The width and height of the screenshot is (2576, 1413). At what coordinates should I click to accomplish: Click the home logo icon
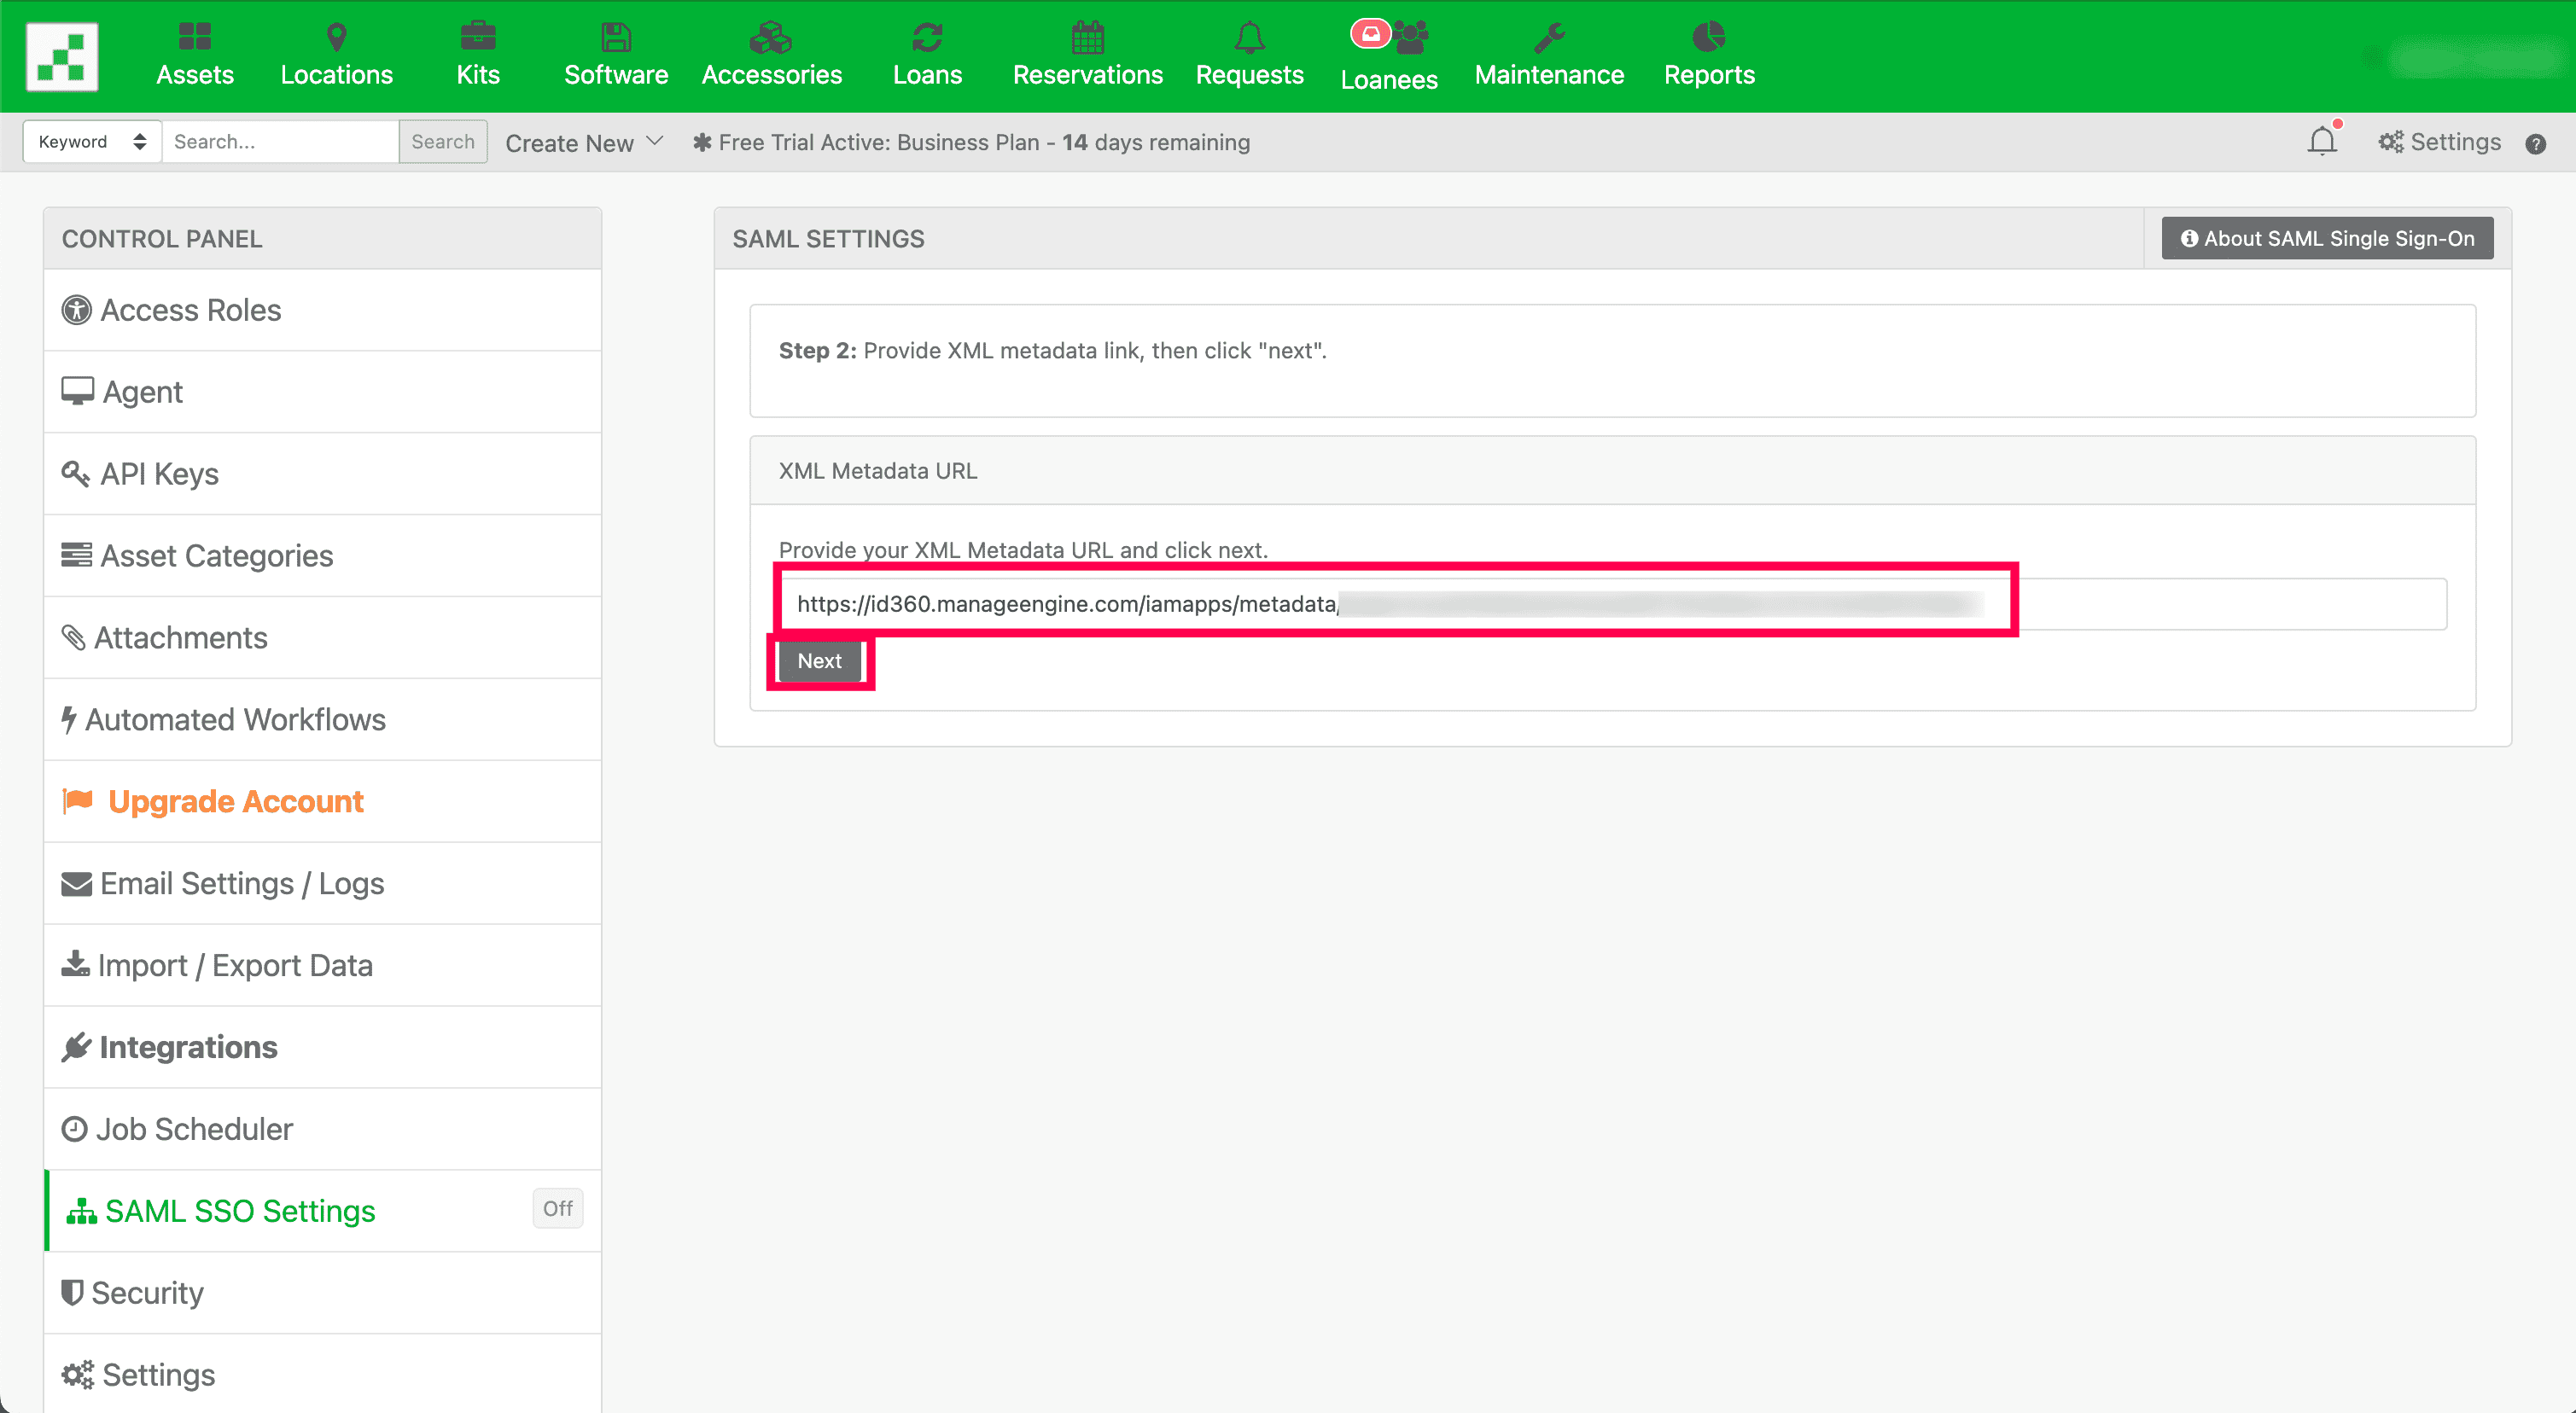coord(62,57)
